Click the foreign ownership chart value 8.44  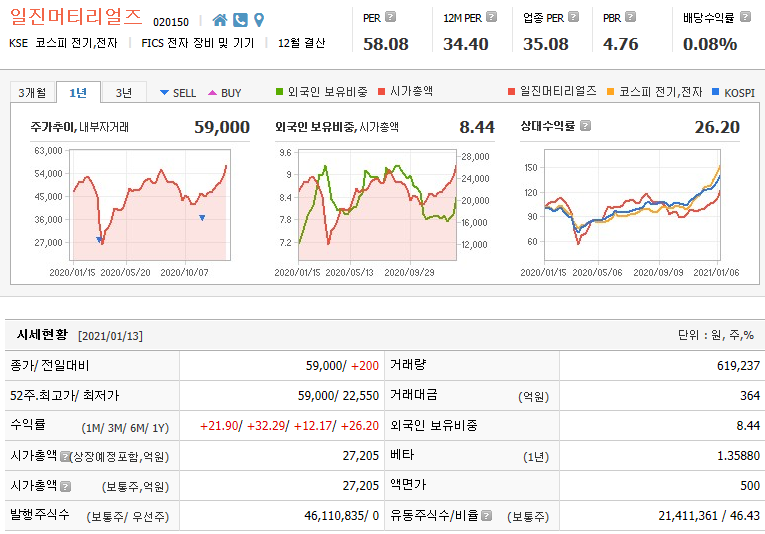477,127
